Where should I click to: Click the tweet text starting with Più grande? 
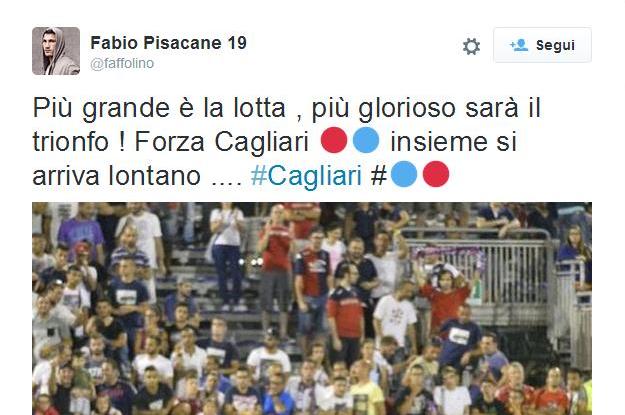(286, 142)
